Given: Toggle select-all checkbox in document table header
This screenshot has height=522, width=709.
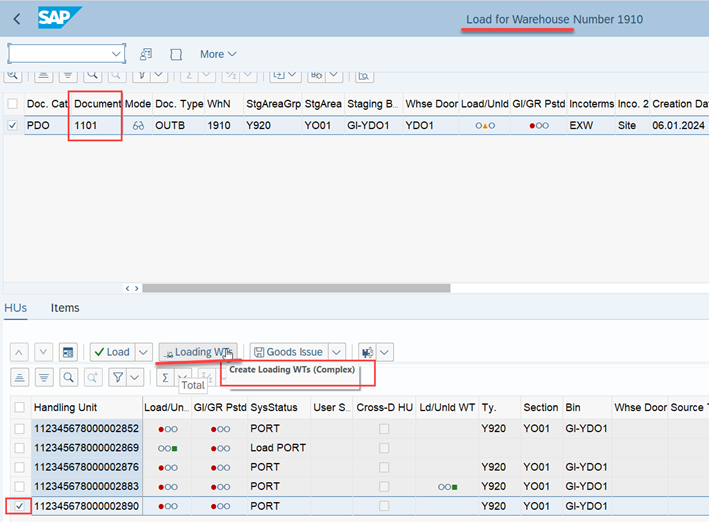Looking at the screenshot, I should pyautogui.click(x=13, y=104).
